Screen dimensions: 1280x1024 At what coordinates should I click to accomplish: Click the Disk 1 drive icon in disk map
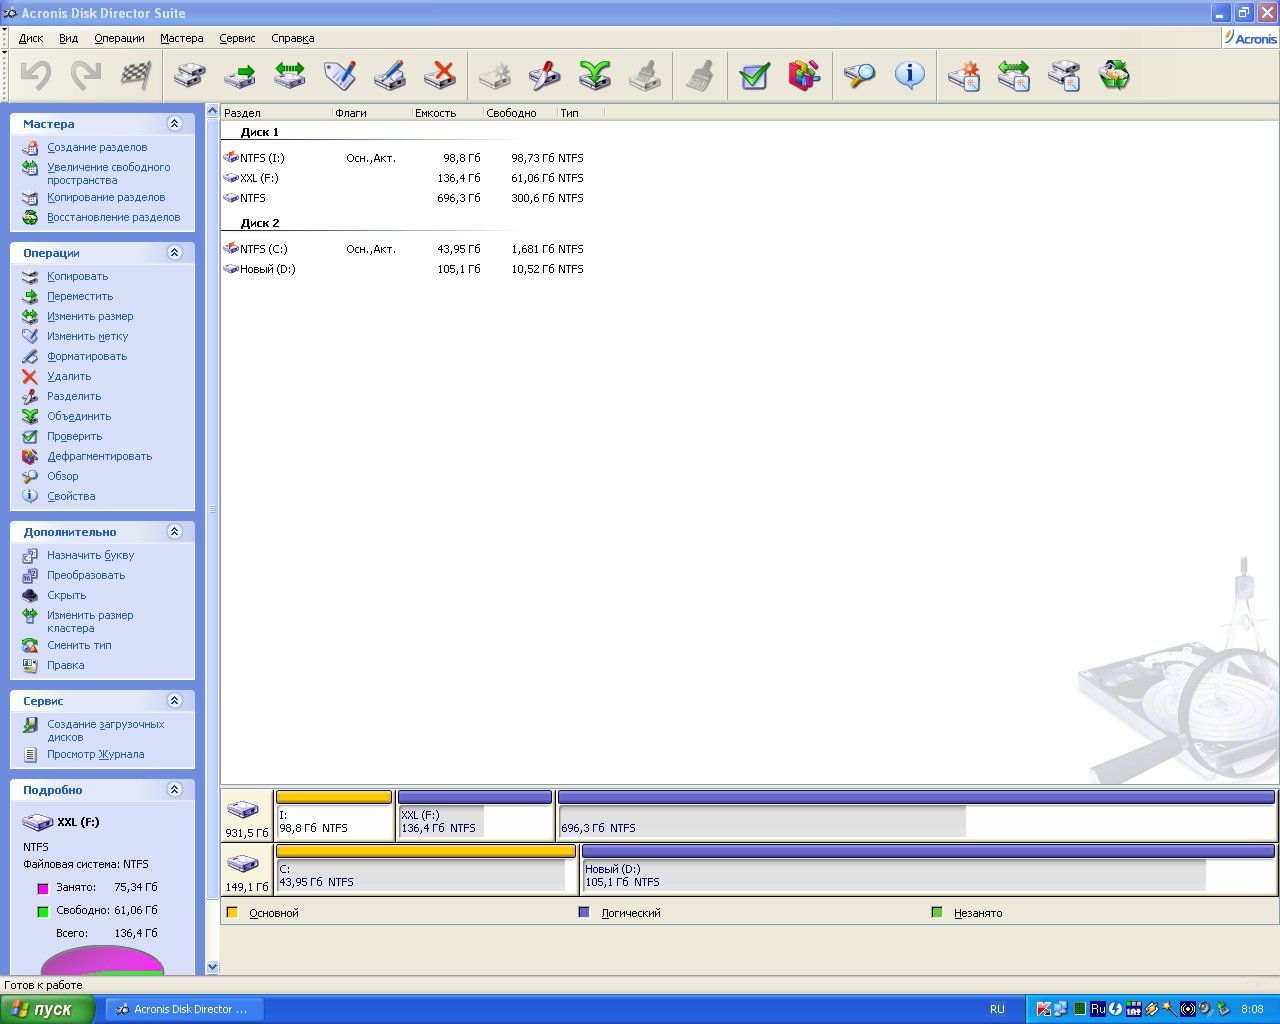pos(242,809)
